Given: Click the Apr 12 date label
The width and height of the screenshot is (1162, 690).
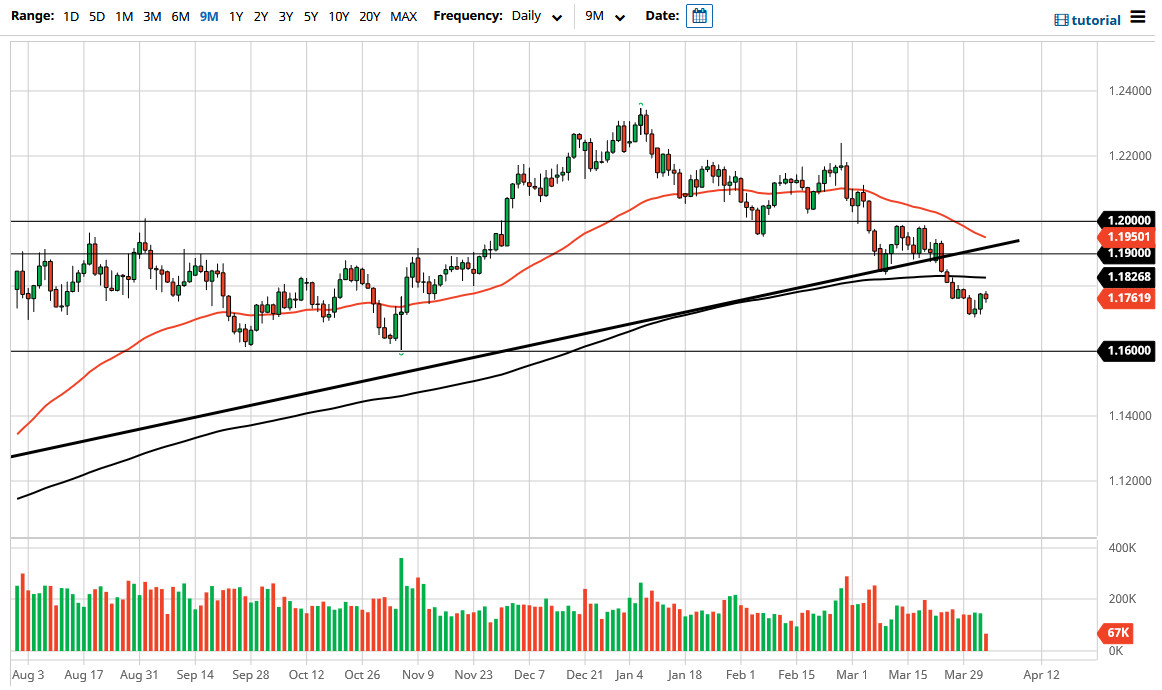Looking at the screenshot, I should 1041,674.
